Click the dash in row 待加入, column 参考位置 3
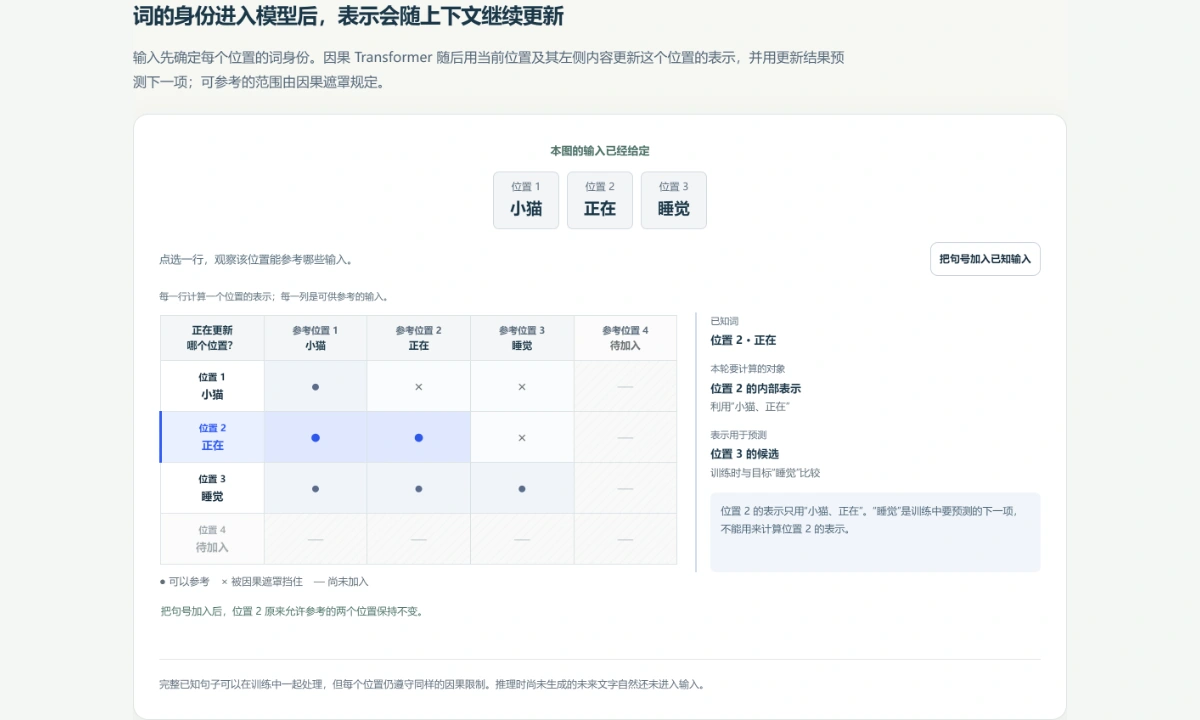1200x720 pixels. pos(522,539)
